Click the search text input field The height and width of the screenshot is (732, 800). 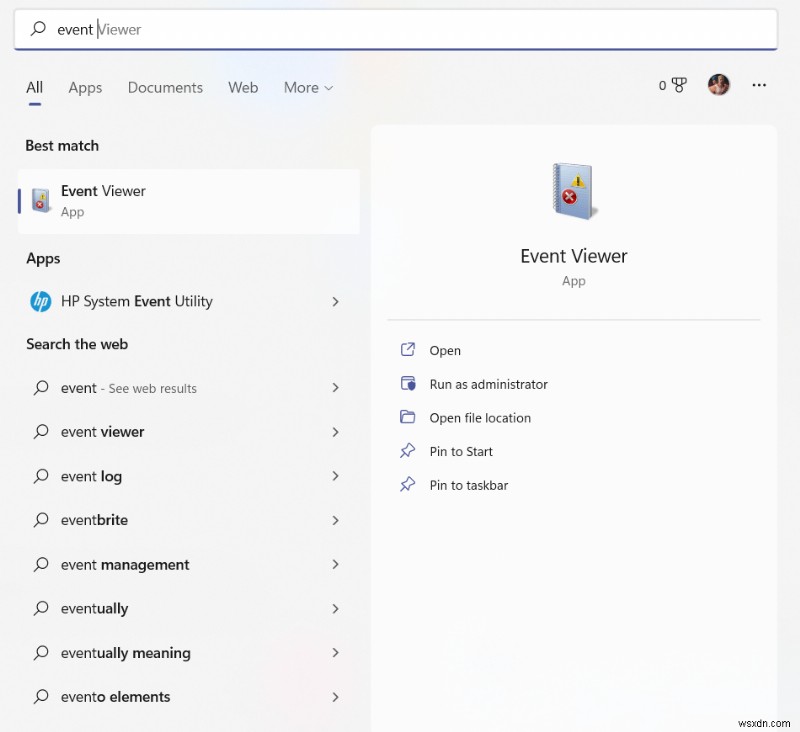pyautogui.click(x=395, y=29)
